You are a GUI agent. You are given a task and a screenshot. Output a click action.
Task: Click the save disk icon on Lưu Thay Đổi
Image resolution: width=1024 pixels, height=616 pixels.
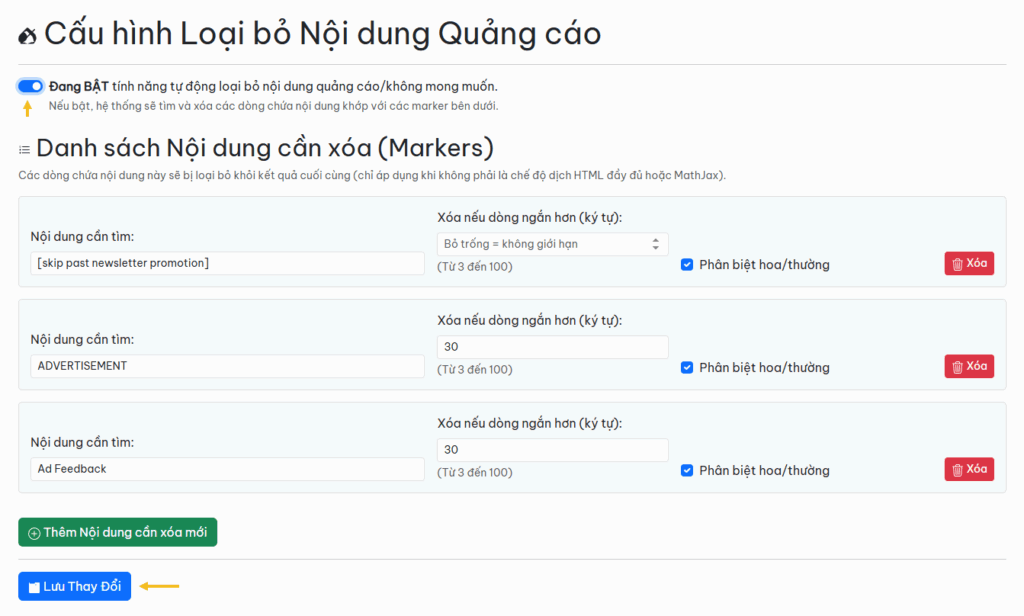tap(34, 587)
